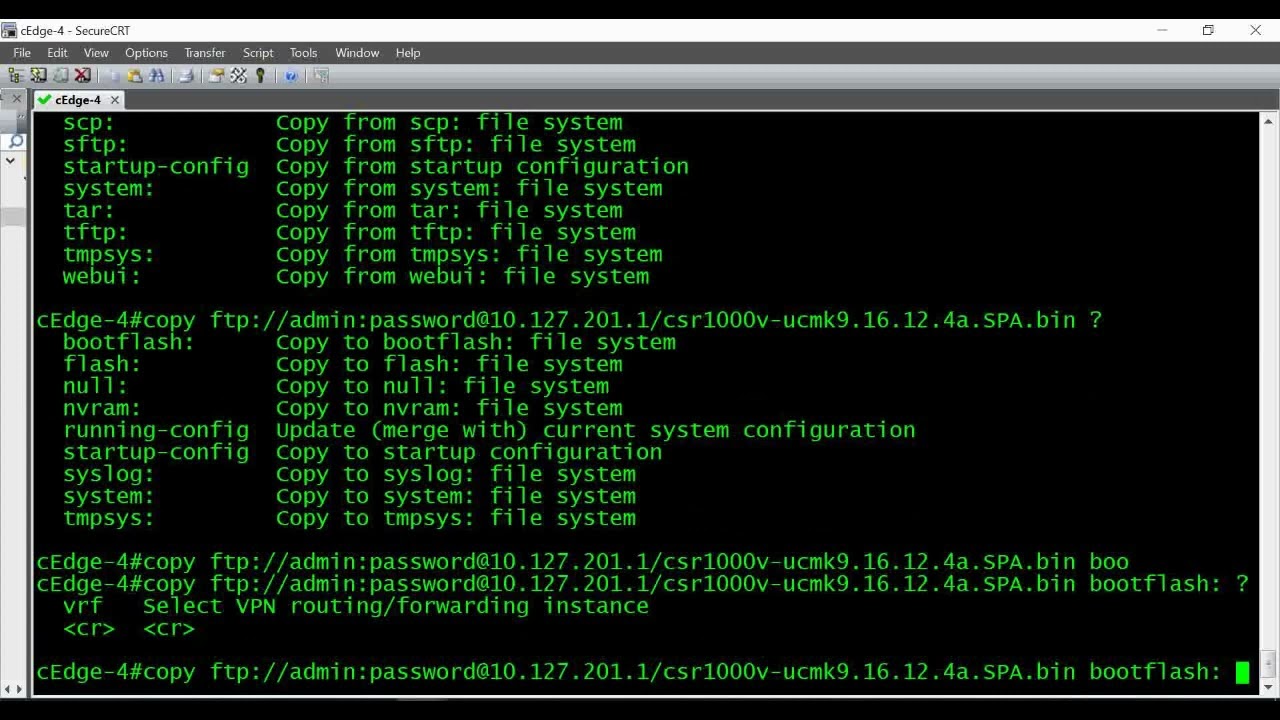Click the Public Key assistant key icon
Screen dimensions: 1280x720
click(260, 75)
